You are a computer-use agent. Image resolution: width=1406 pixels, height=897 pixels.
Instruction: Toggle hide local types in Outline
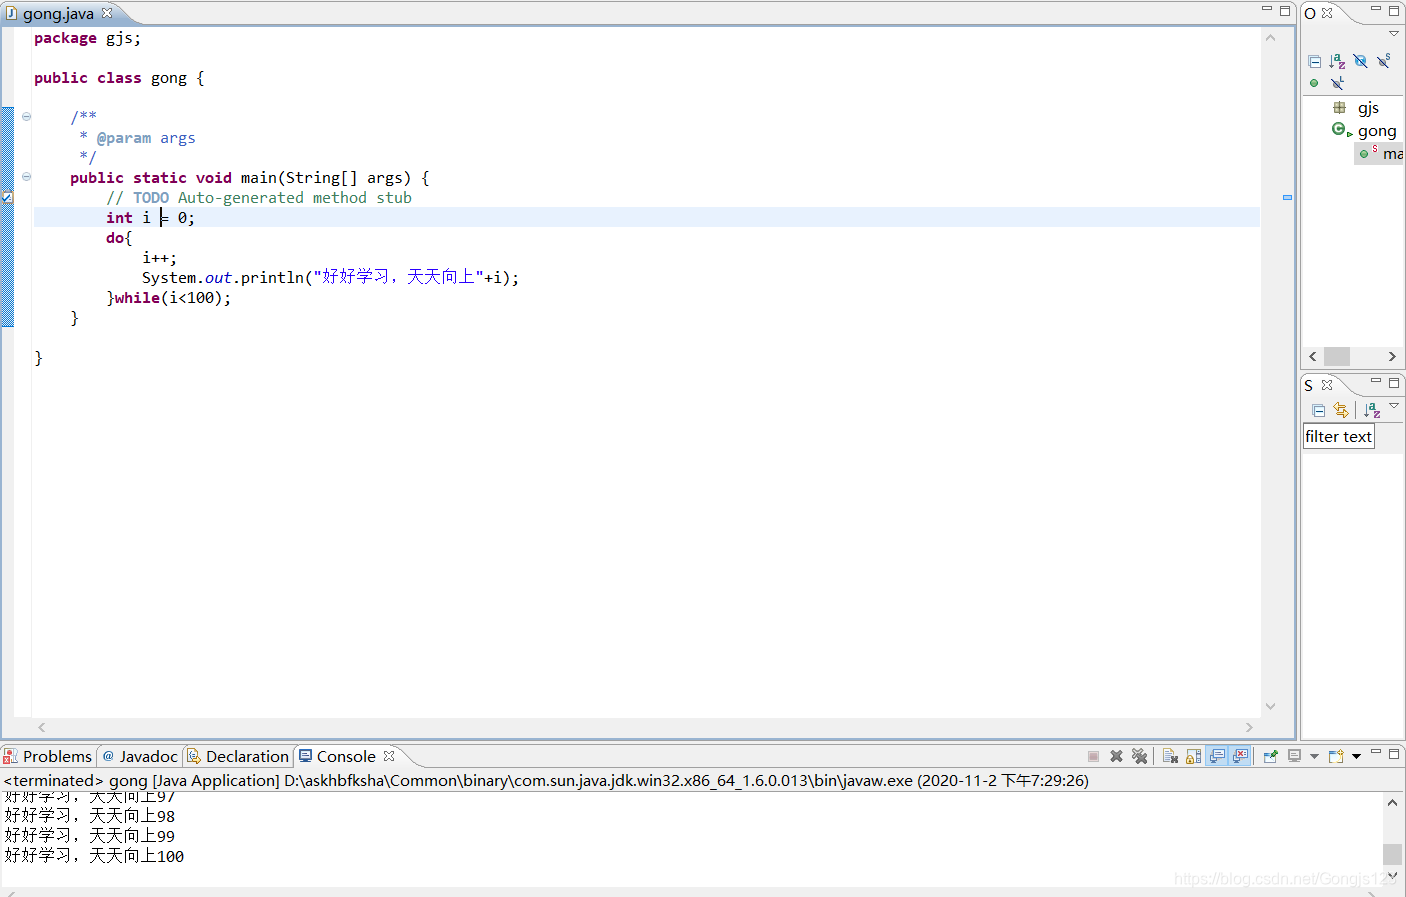pyautogui.click(x=1337, y=83)
